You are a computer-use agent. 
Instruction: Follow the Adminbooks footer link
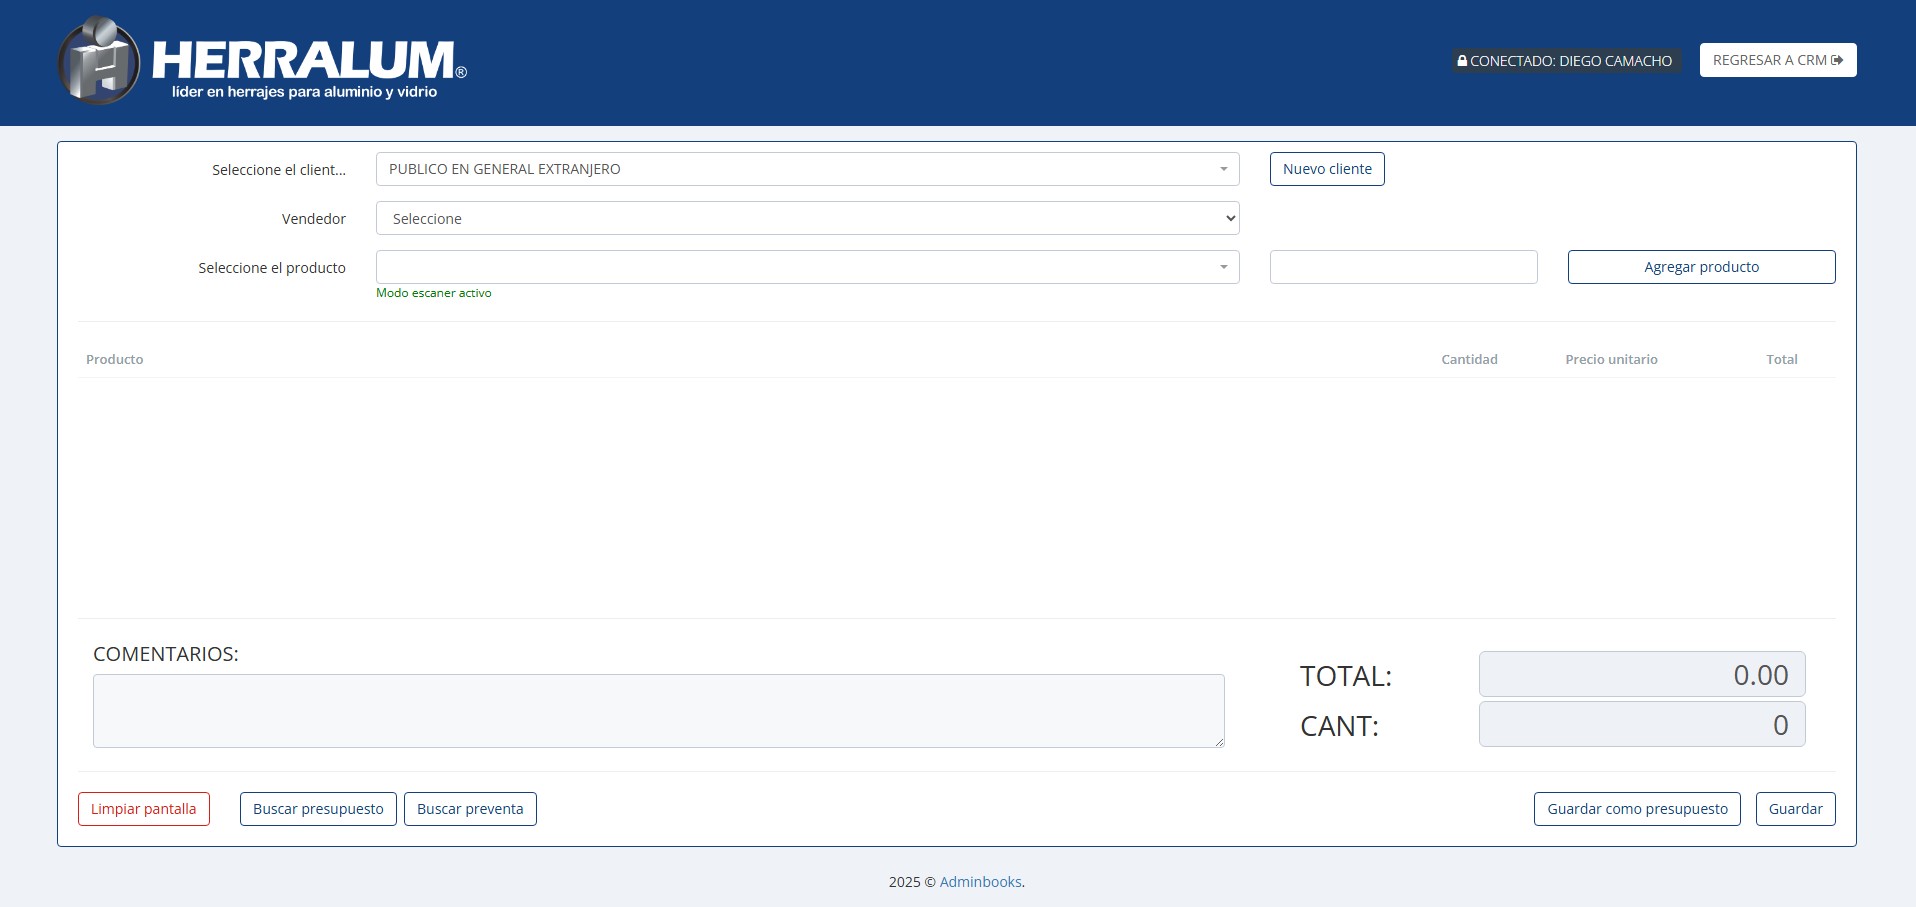pos(980,882)
